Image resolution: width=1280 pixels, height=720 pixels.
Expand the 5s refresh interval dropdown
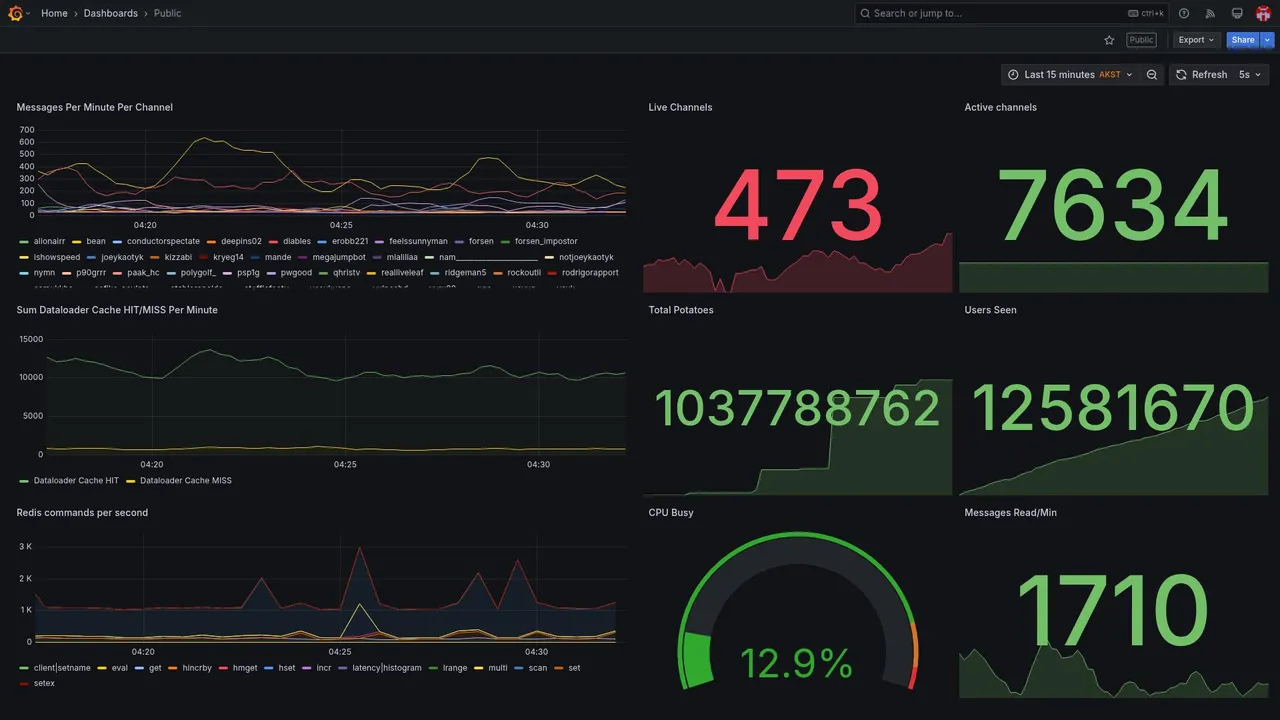click(x=1251, y=75)
